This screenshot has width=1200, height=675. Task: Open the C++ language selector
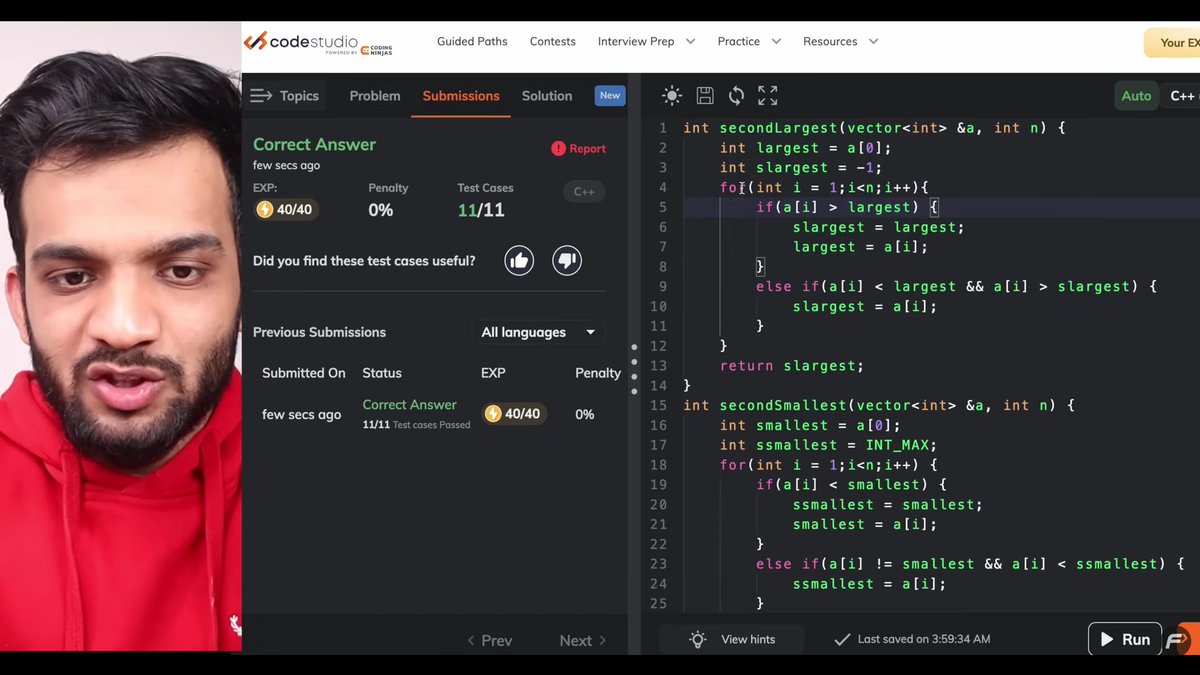click(1183, 96)
